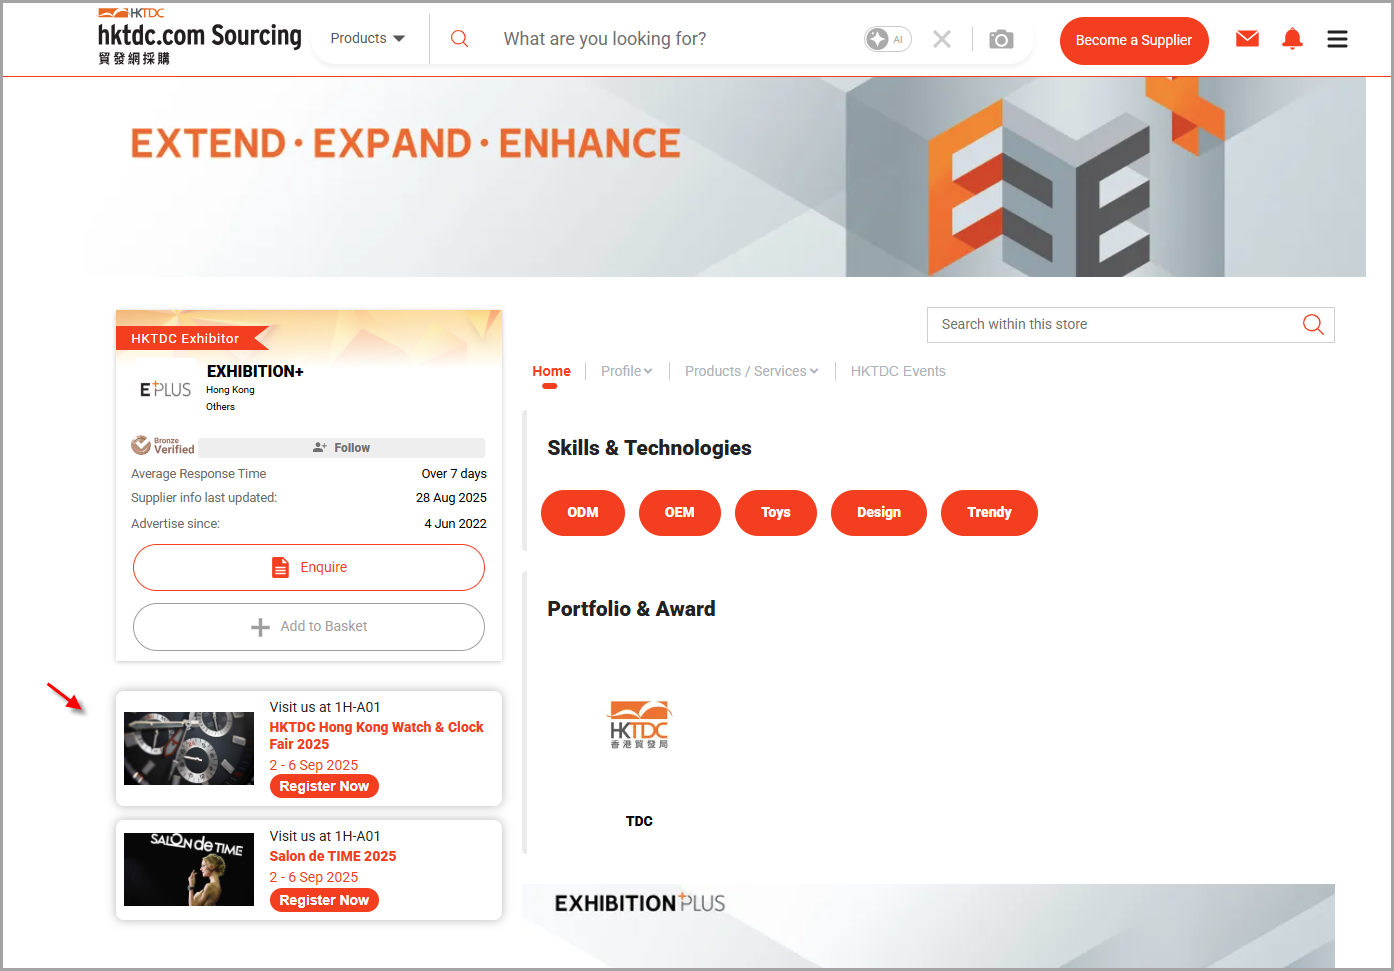
Task: Select the Home tab
Action: [551, 371]
